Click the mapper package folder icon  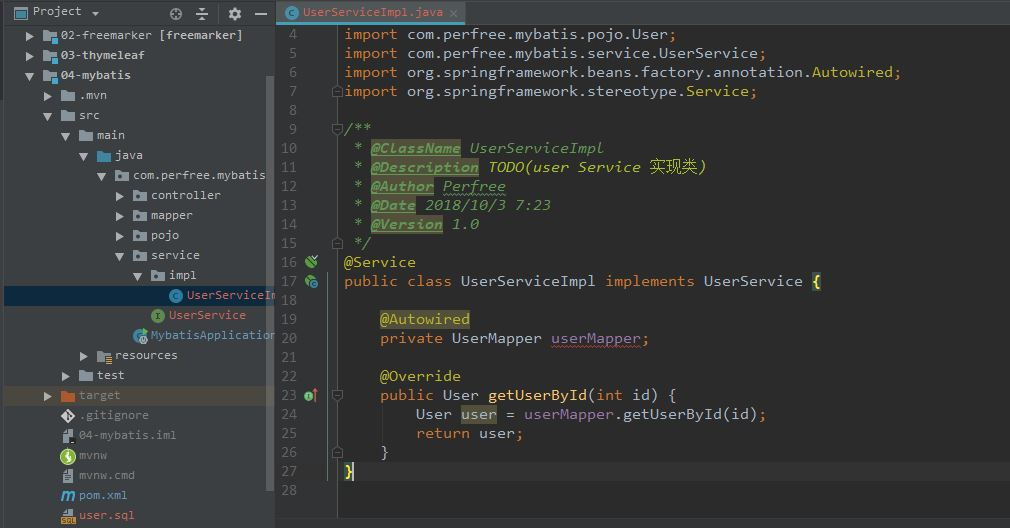click(140, 216)
